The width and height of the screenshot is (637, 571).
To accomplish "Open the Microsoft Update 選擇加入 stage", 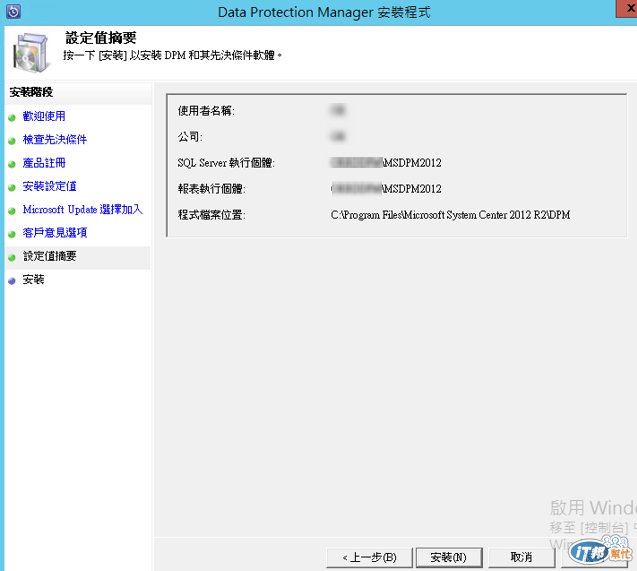I will pos(82,210).
